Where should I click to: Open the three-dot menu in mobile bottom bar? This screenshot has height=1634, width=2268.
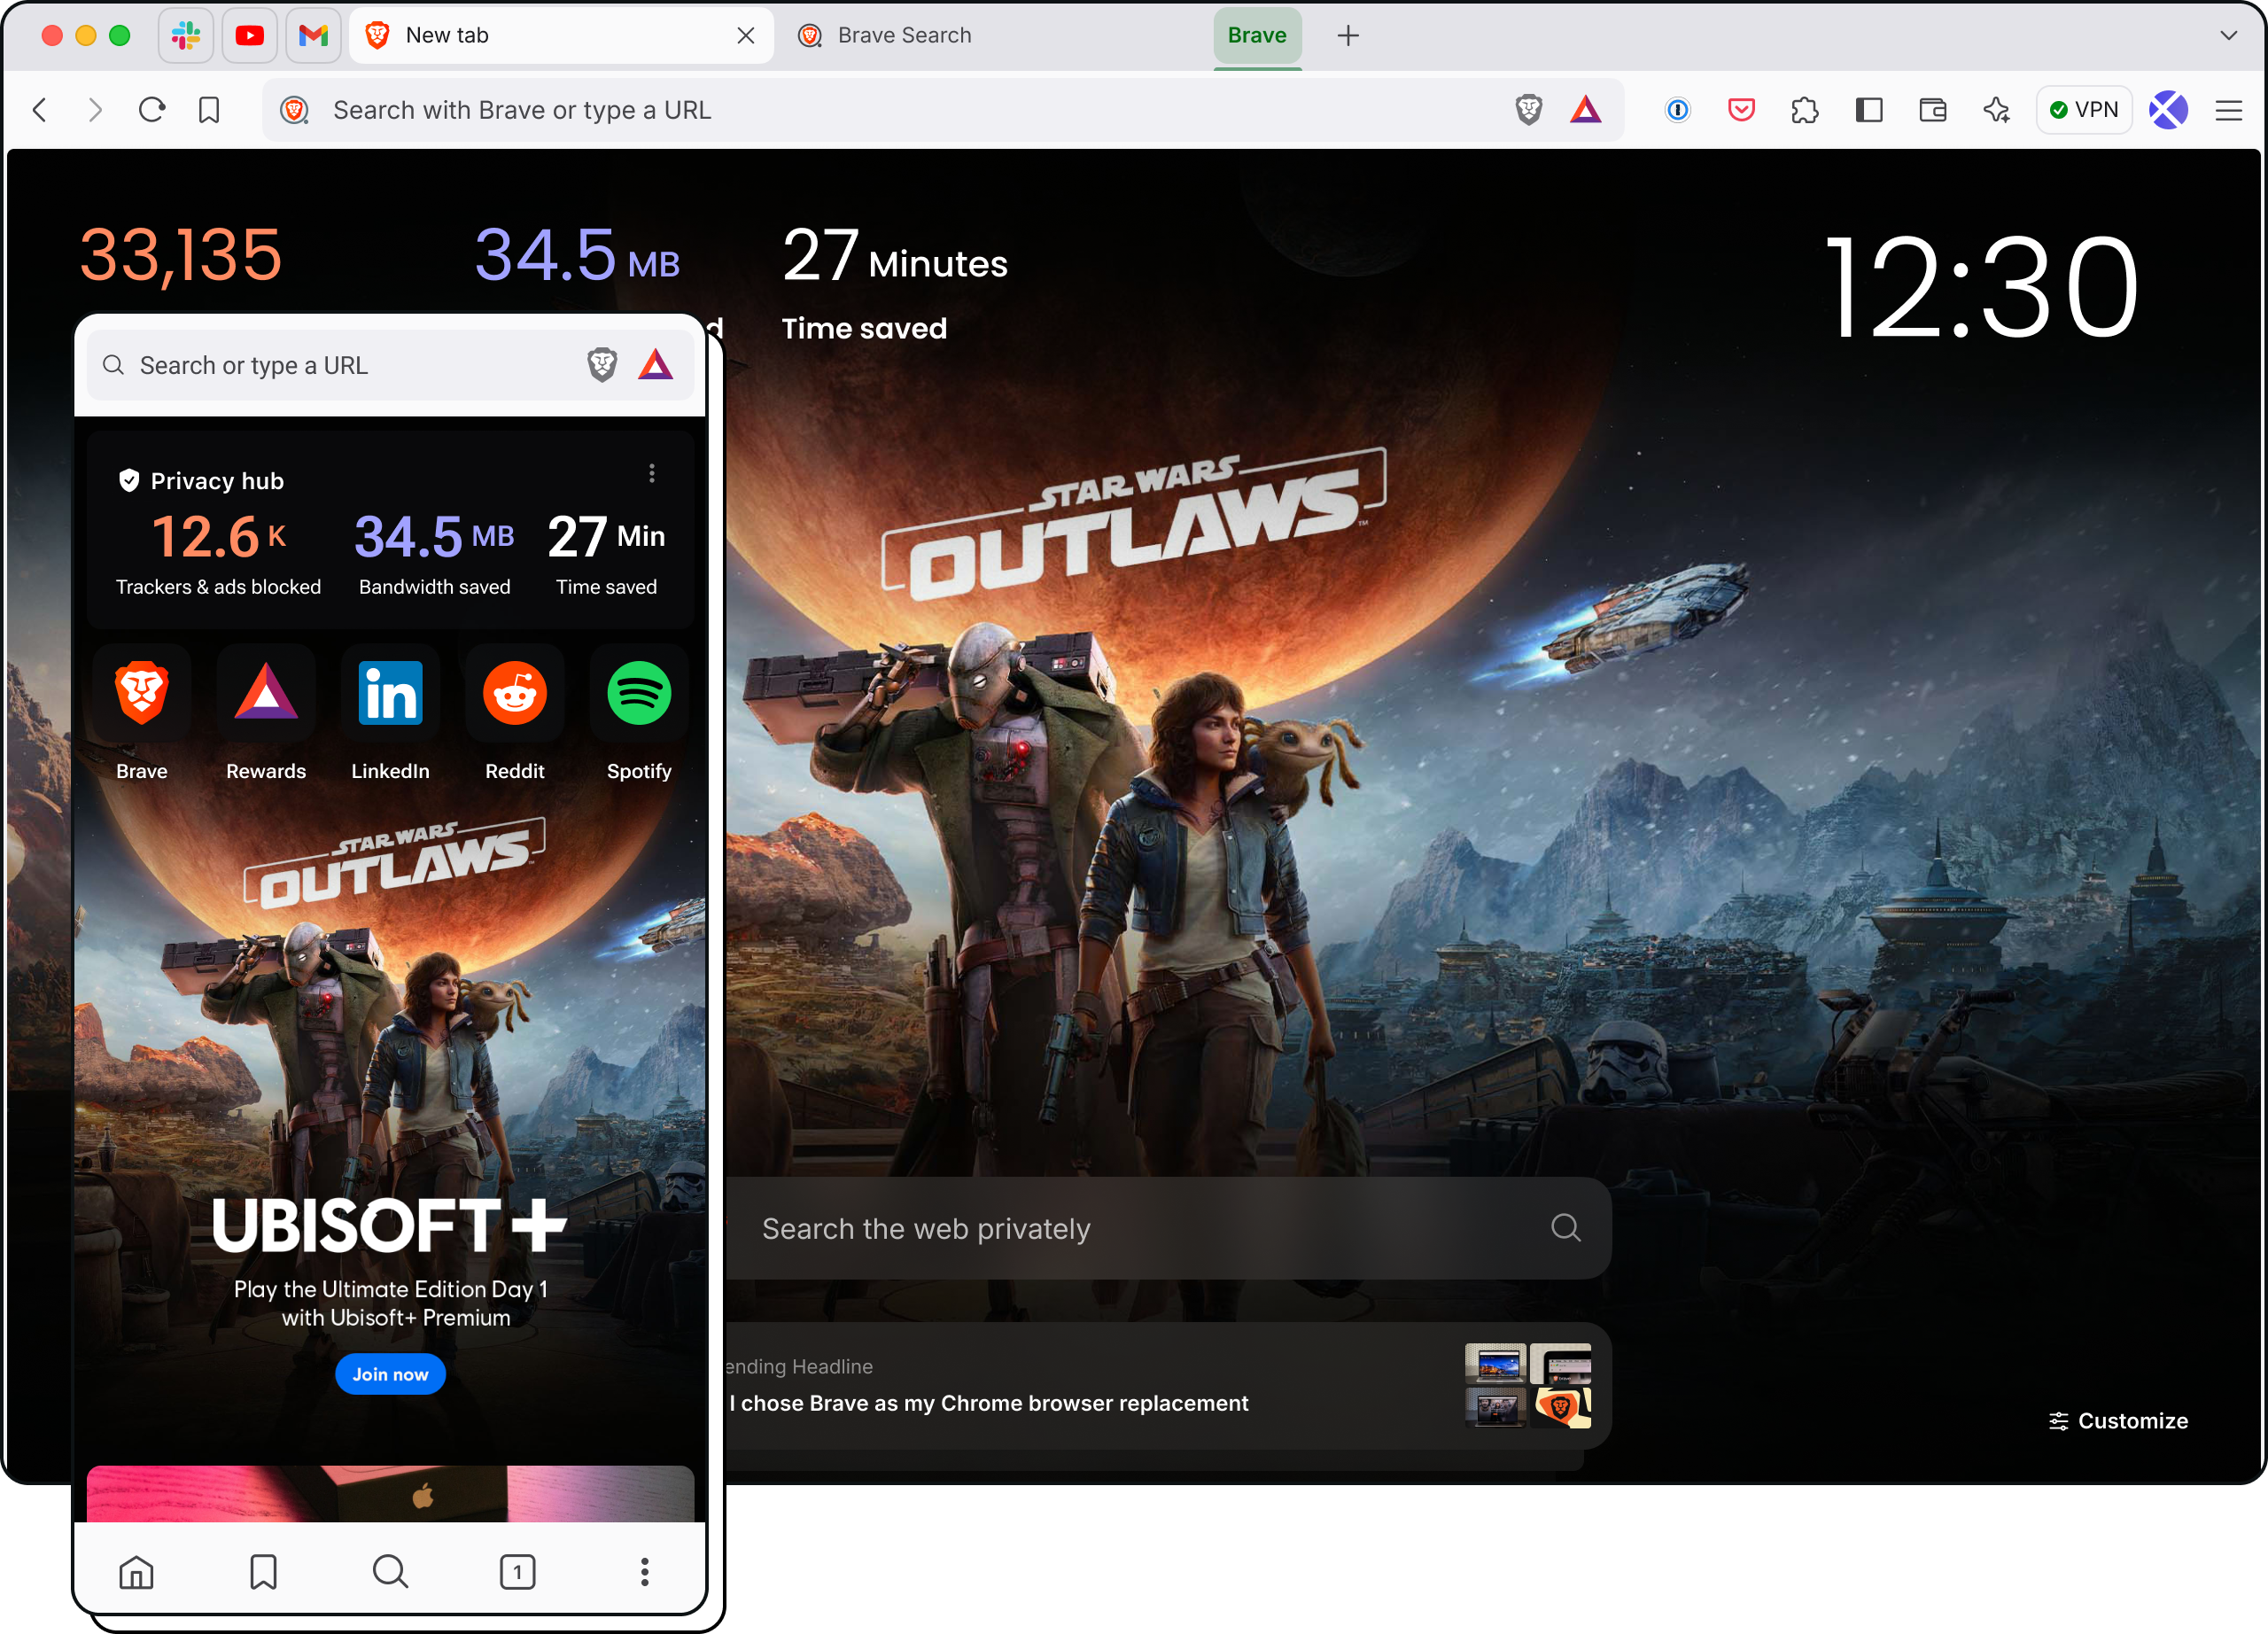[644, 1571]
